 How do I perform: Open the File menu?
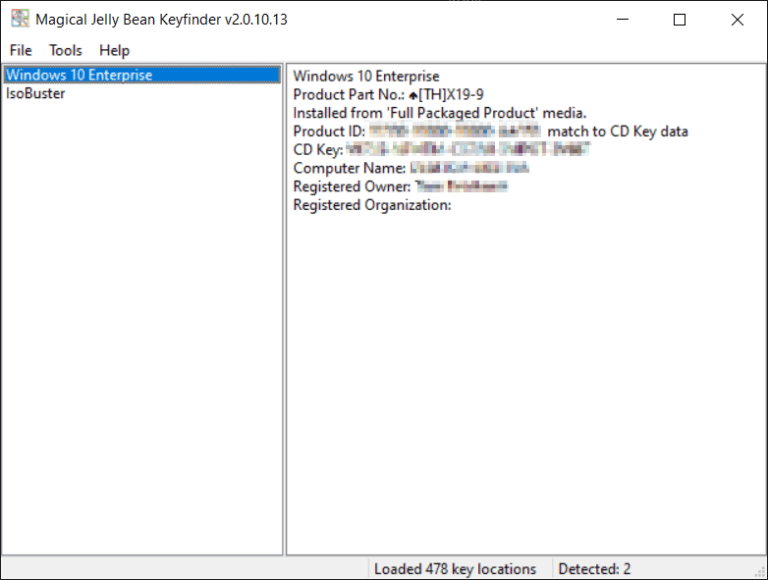(x=21, y=50)
